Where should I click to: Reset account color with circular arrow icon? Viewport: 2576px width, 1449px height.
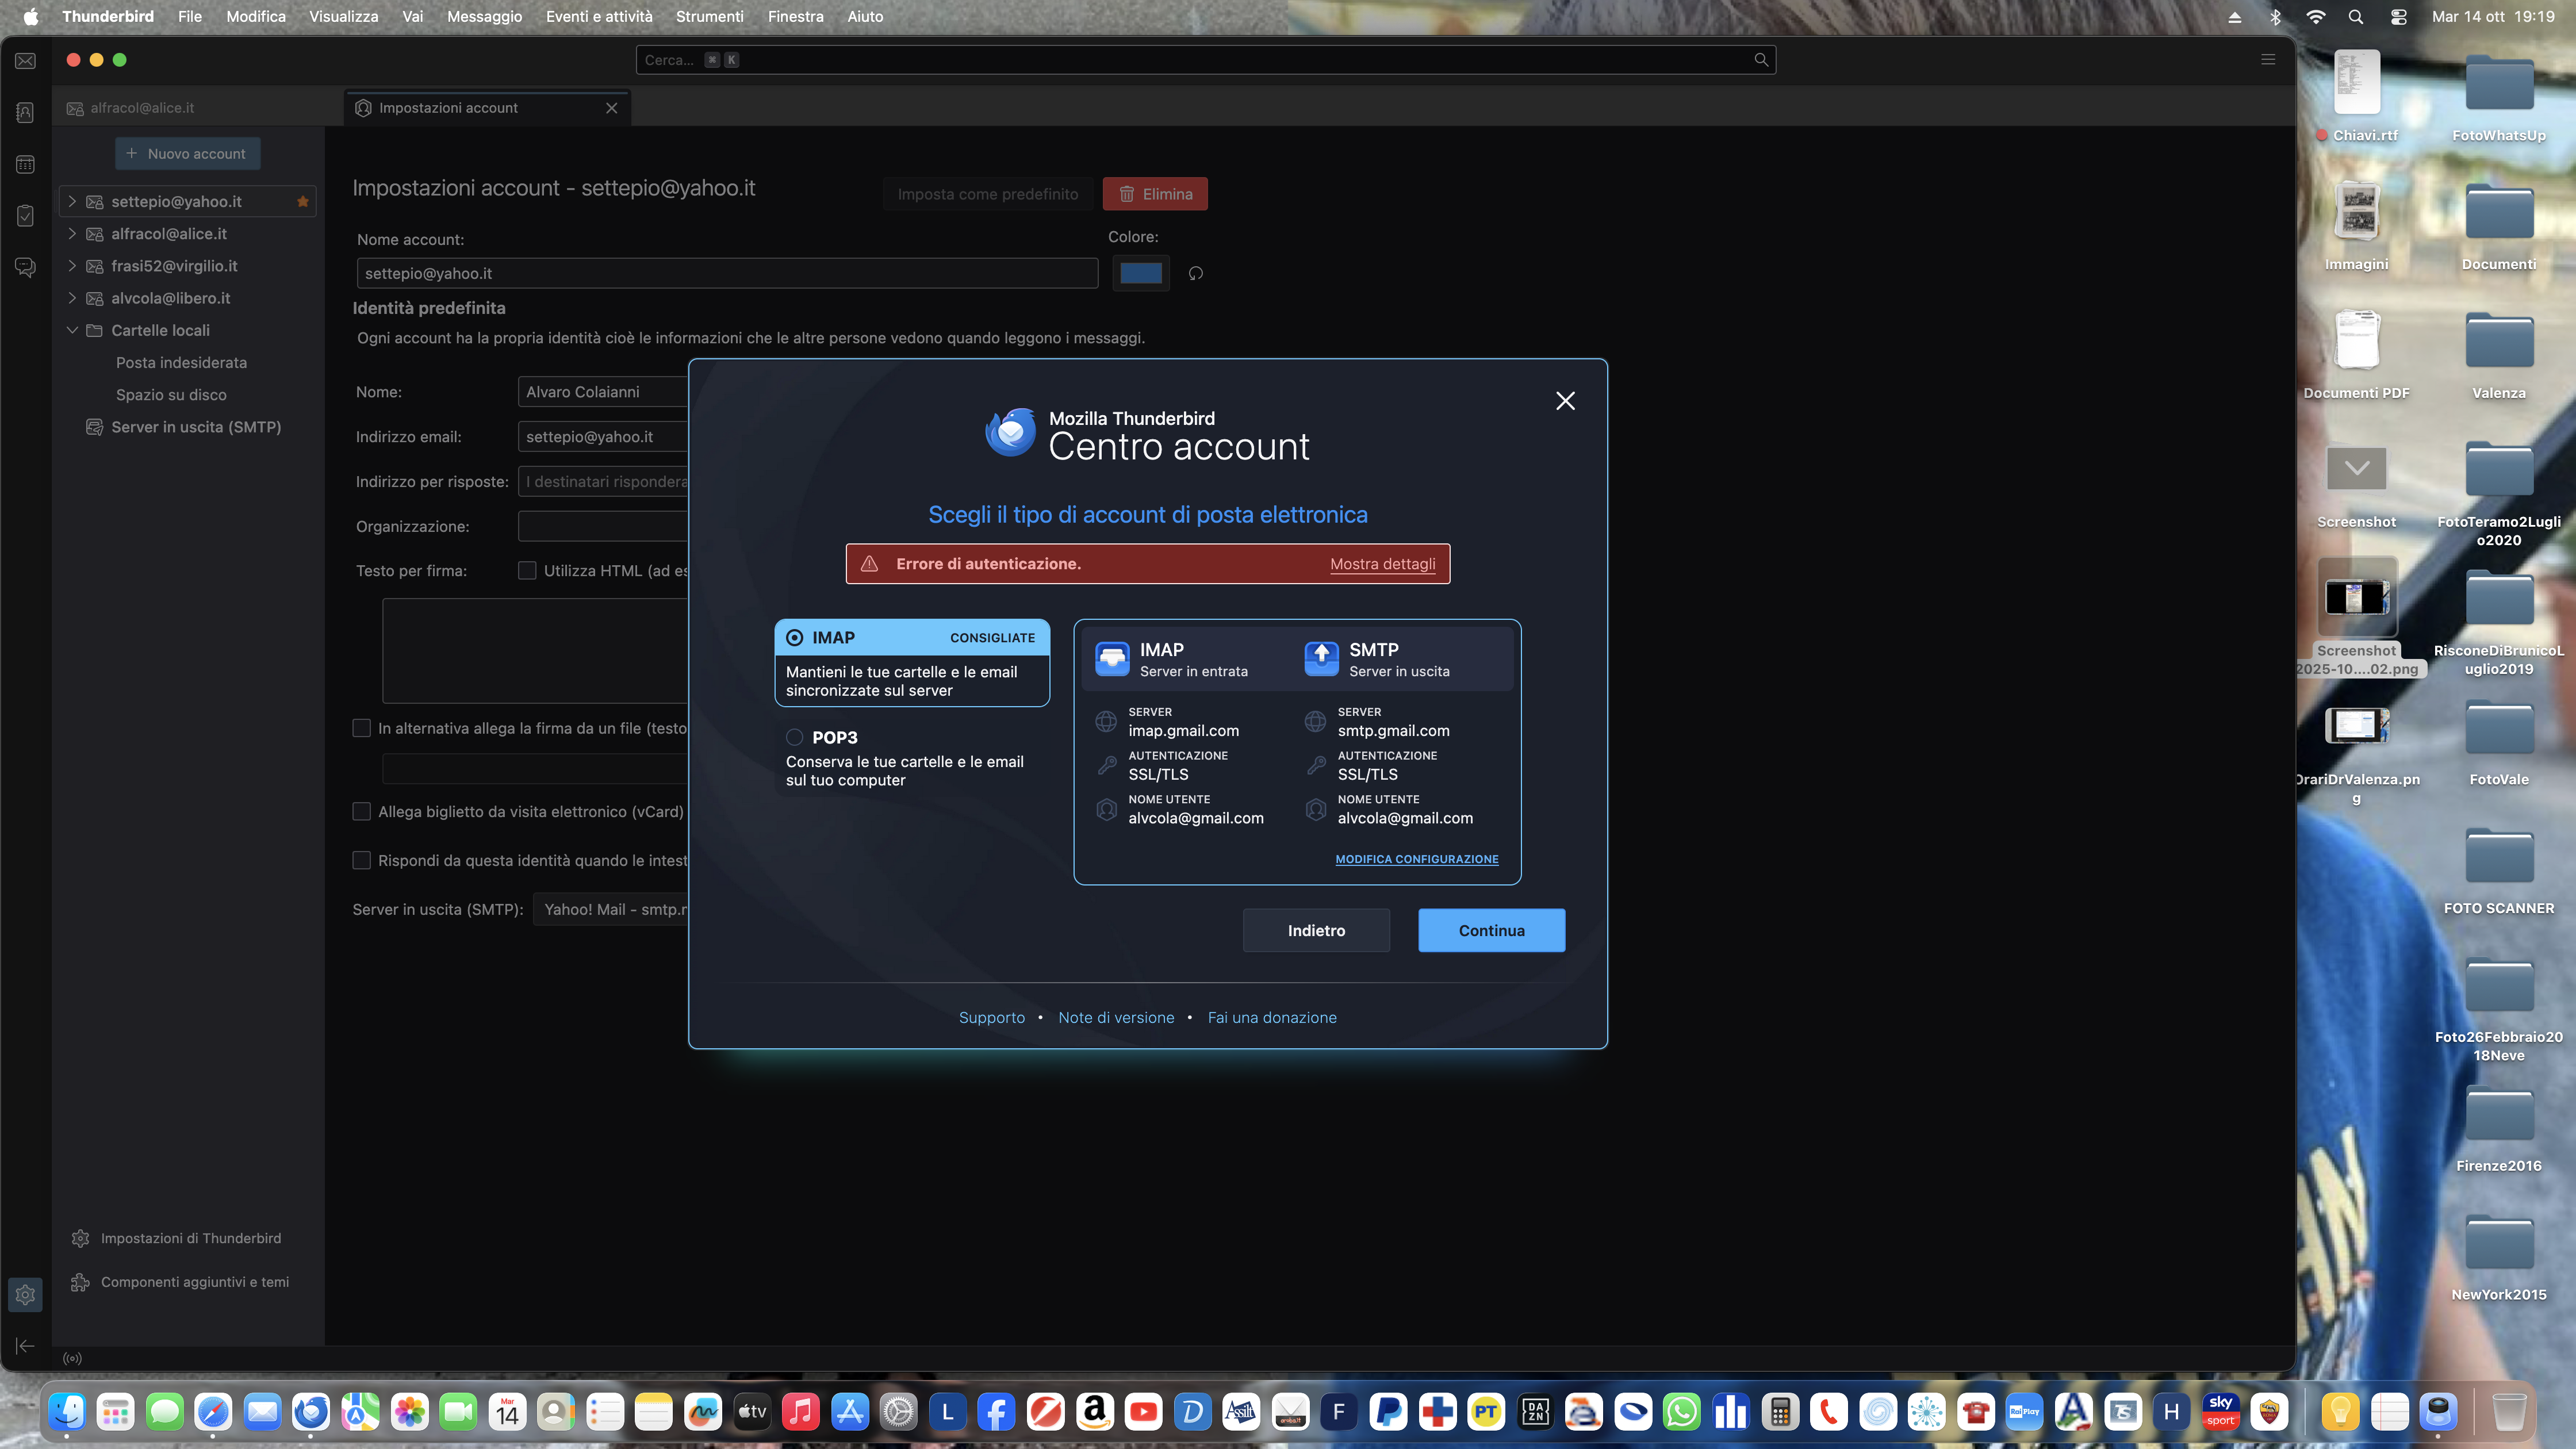pos(1195,273)
